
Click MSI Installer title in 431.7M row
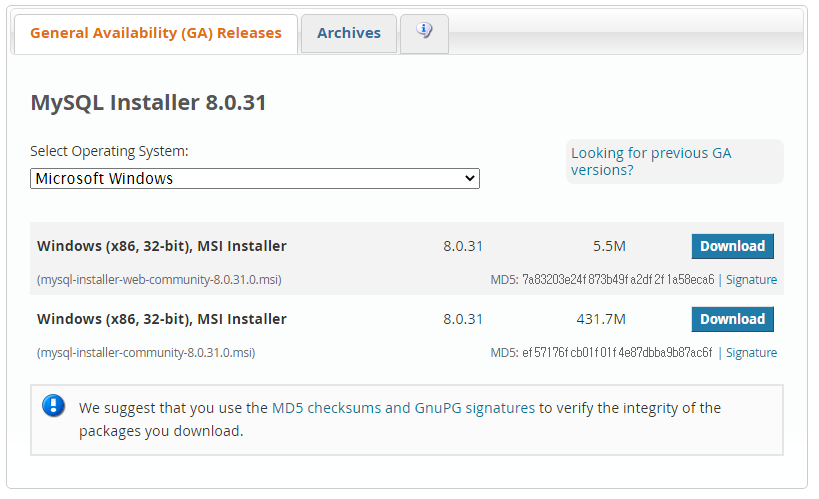click(x=162, y=319)
